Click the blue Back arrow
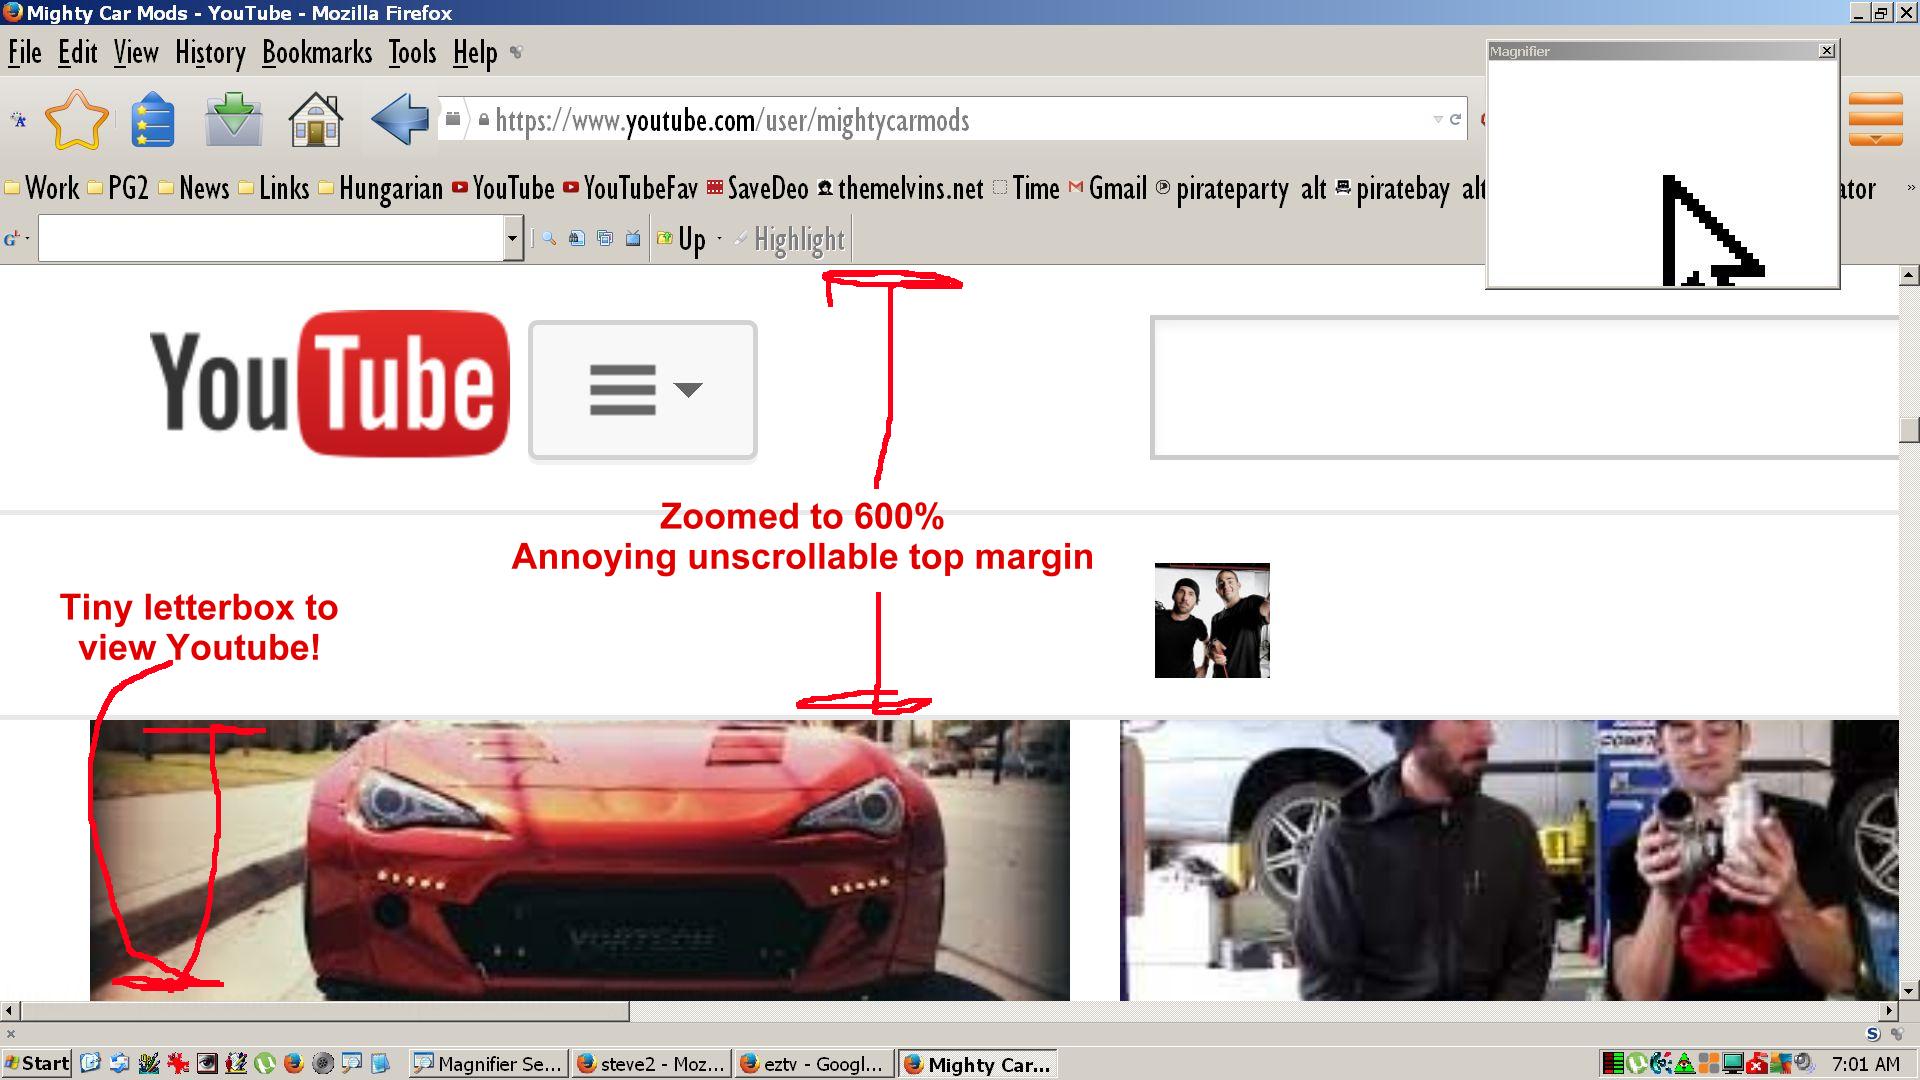Screen dimensions: 1920x1080 (399, 120)
